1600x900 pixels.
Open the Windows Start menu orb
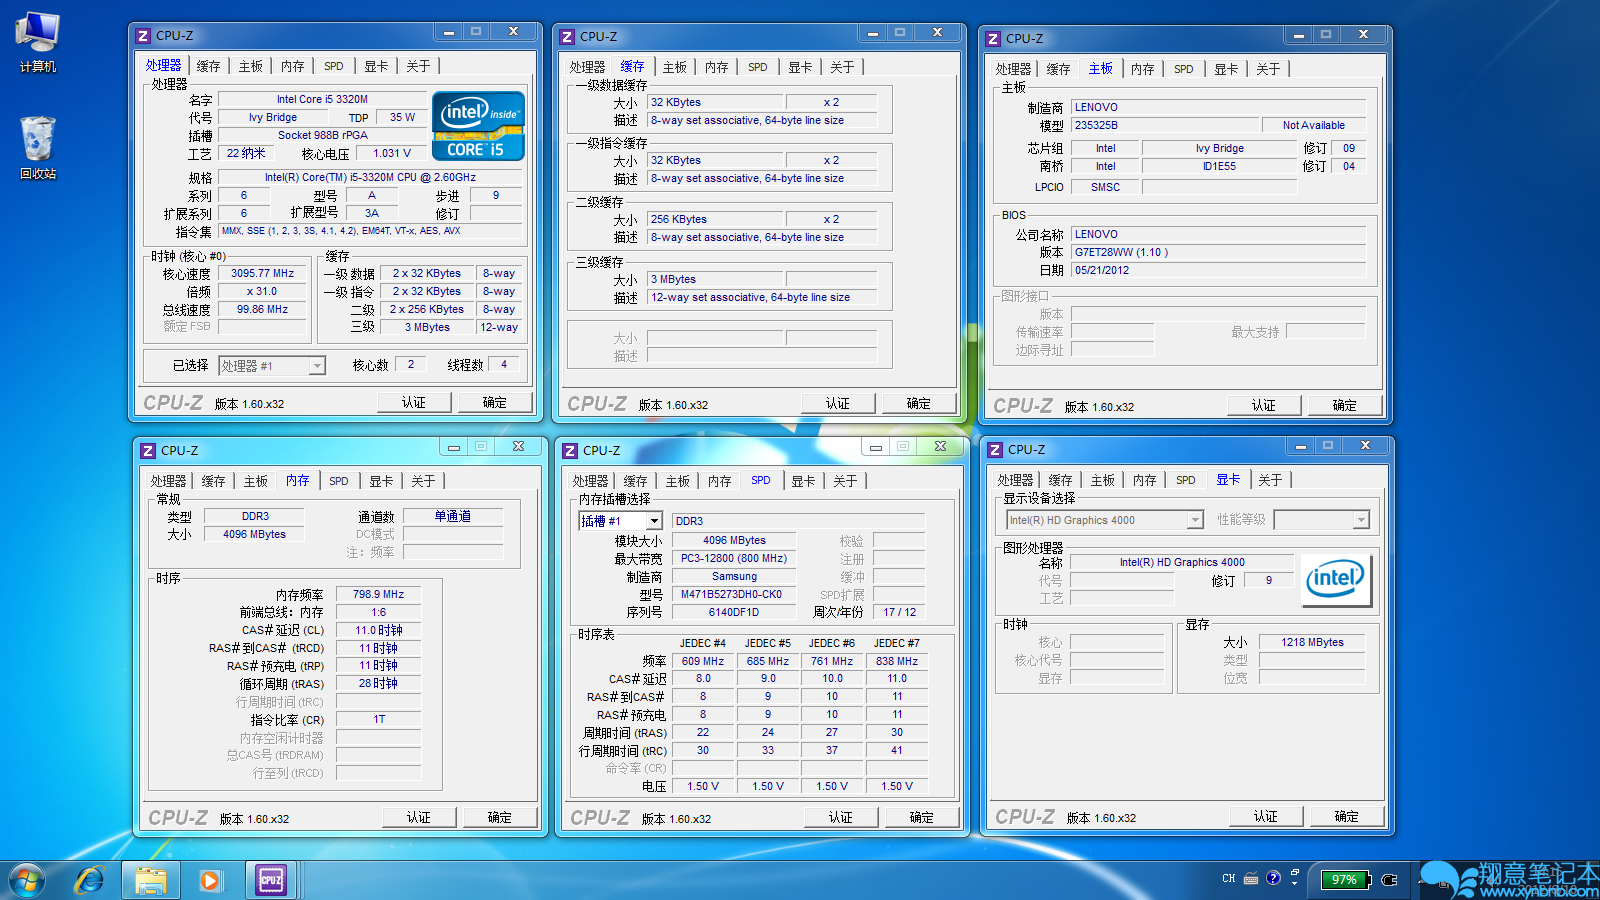pos(27,880)
